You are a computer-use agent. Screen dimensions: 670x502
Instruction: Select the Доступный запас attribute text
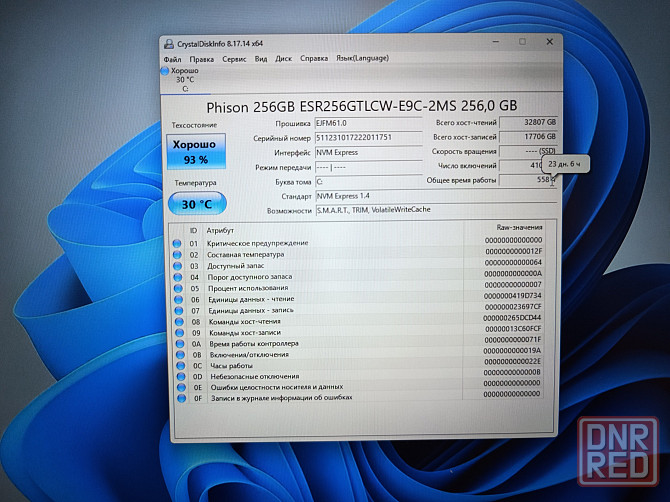click(235, 265)
